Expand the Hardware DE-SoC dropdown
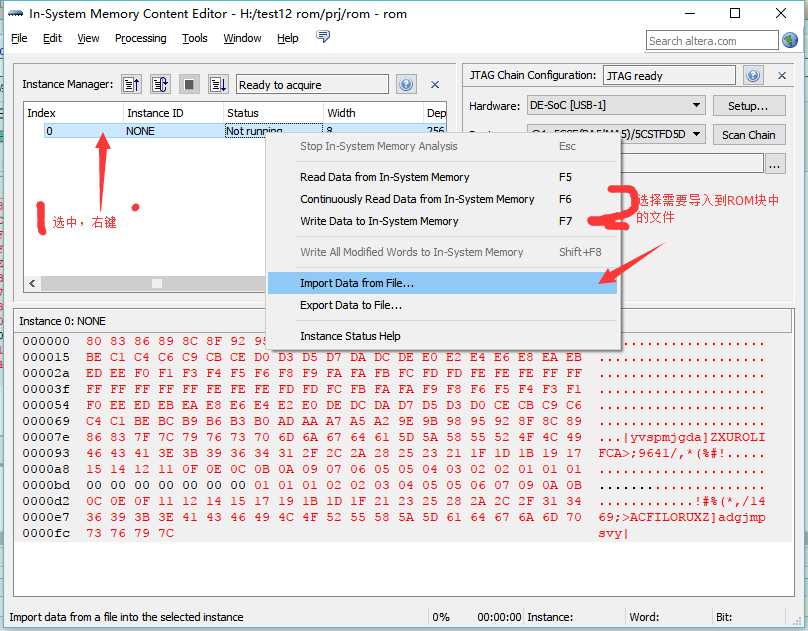808x631 pixels. (x=616, y=105)
